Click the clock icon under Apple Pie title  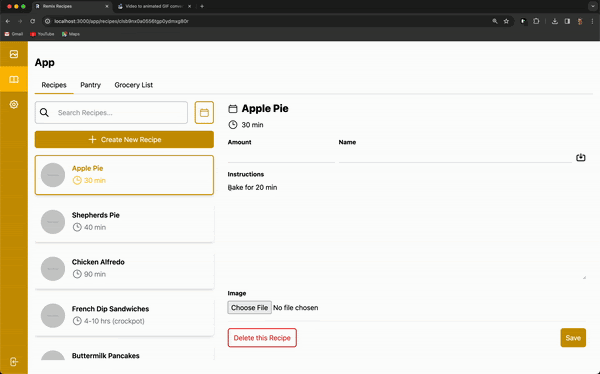click(233, 125)
